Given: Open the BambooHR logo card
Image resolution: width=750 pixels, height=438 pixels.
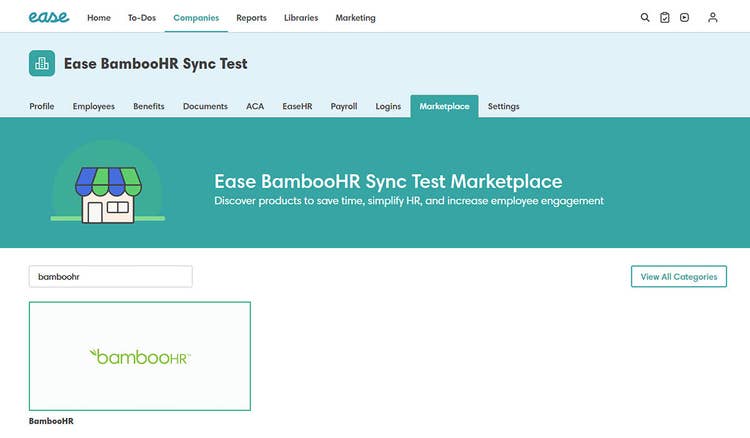Looking at the screenshot, I should tap(140, 356).
